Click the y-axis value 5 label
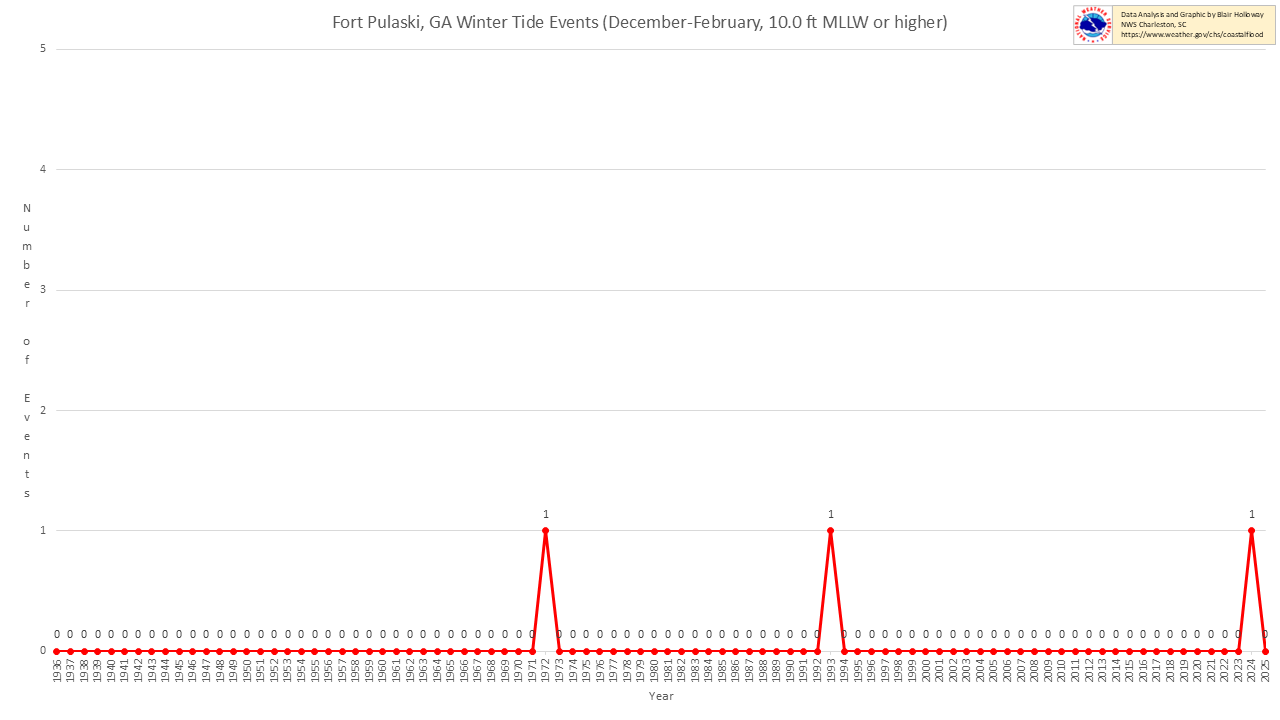1280x720 pixels. [x=43, y=49]
